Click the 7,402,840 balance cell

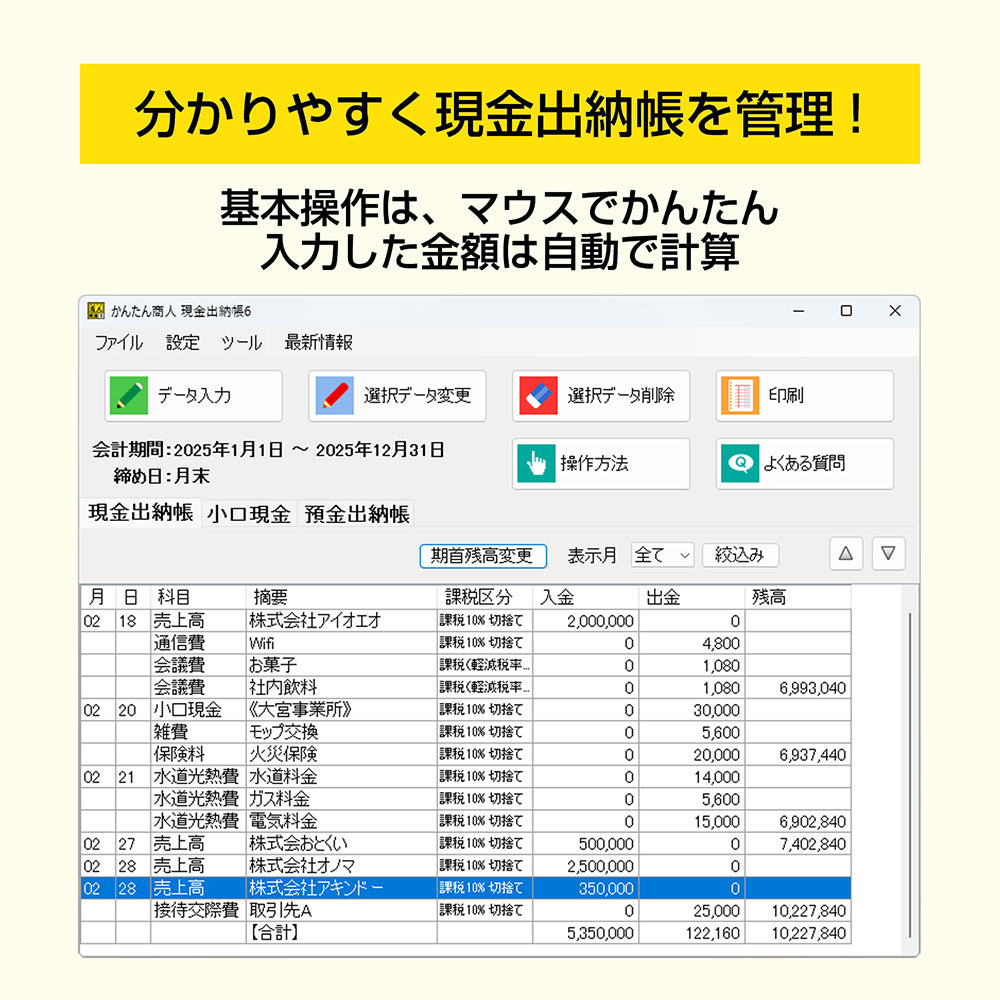pyautogui.click(x=797, y=844)
